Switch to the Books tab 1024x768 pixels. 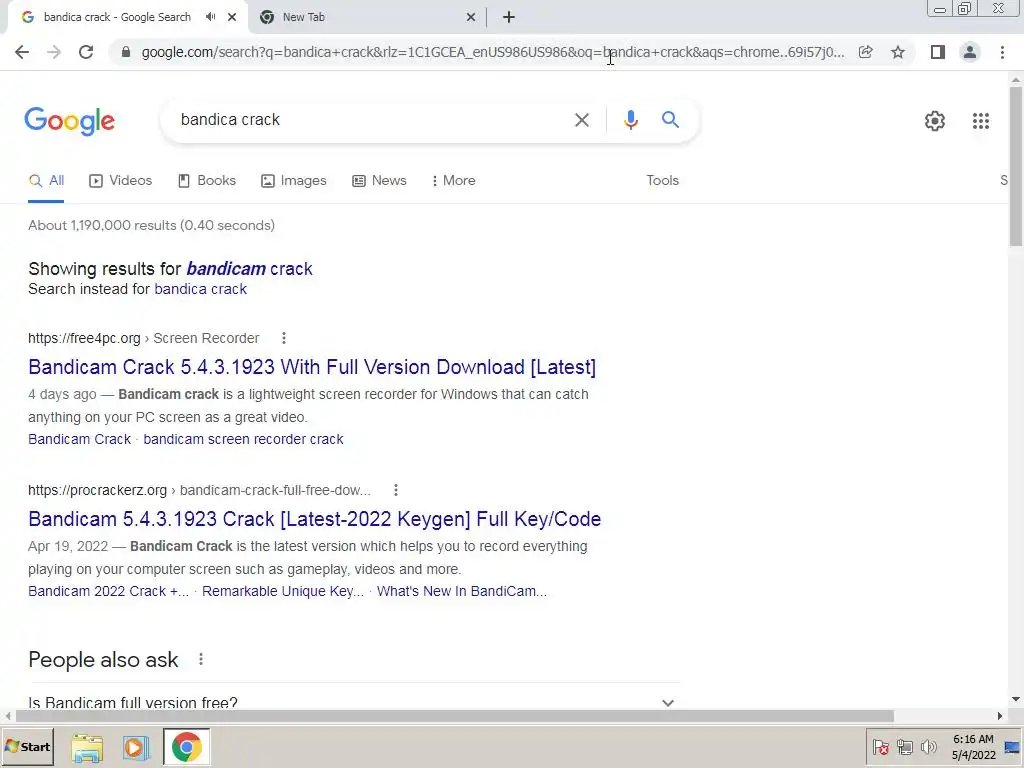[x=207, y=181]
